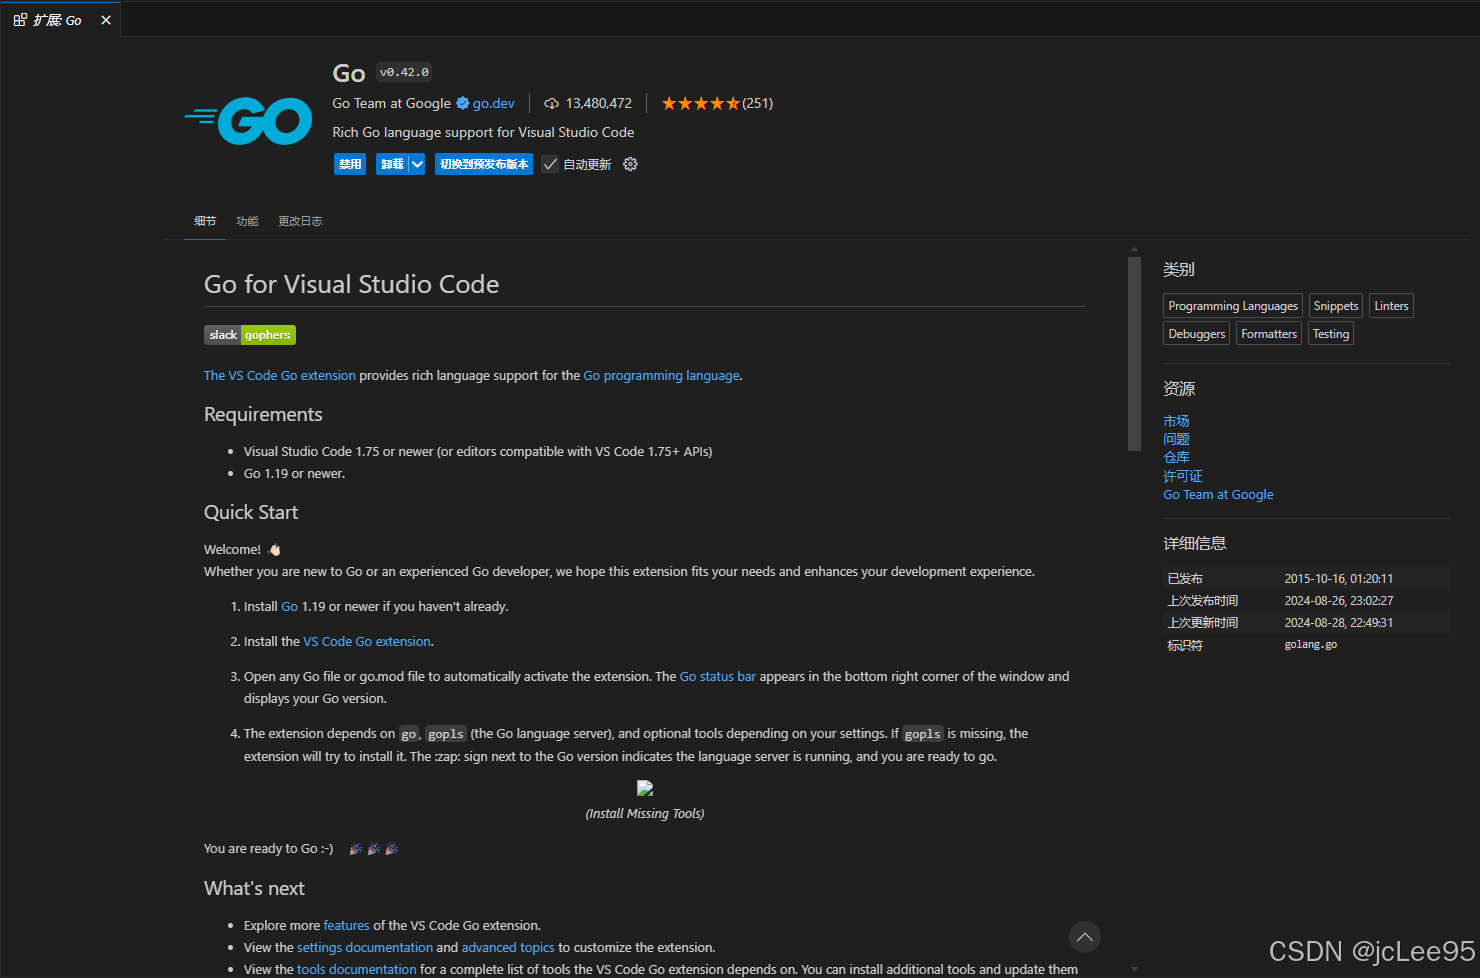
Task: Click the Testing category tag
Action: [x=1331, y=334]
